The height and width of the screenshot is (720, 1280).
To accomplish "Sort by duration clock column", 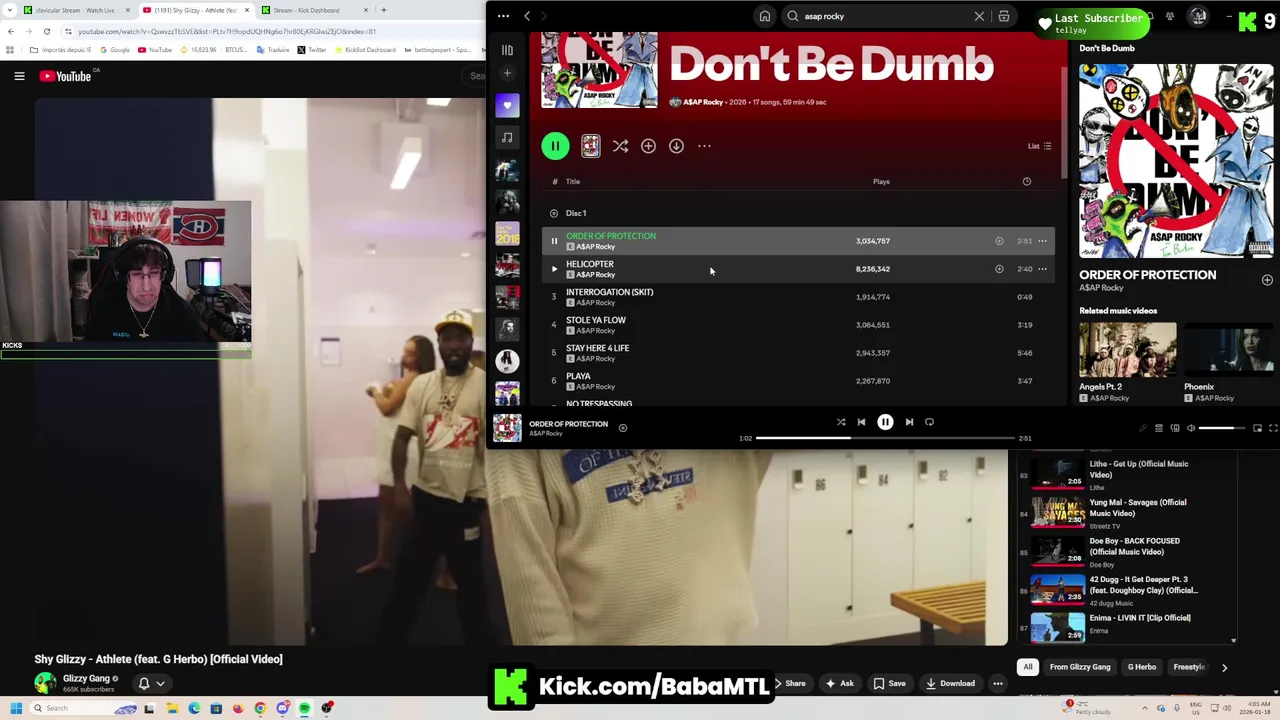I will point(1026,182).
